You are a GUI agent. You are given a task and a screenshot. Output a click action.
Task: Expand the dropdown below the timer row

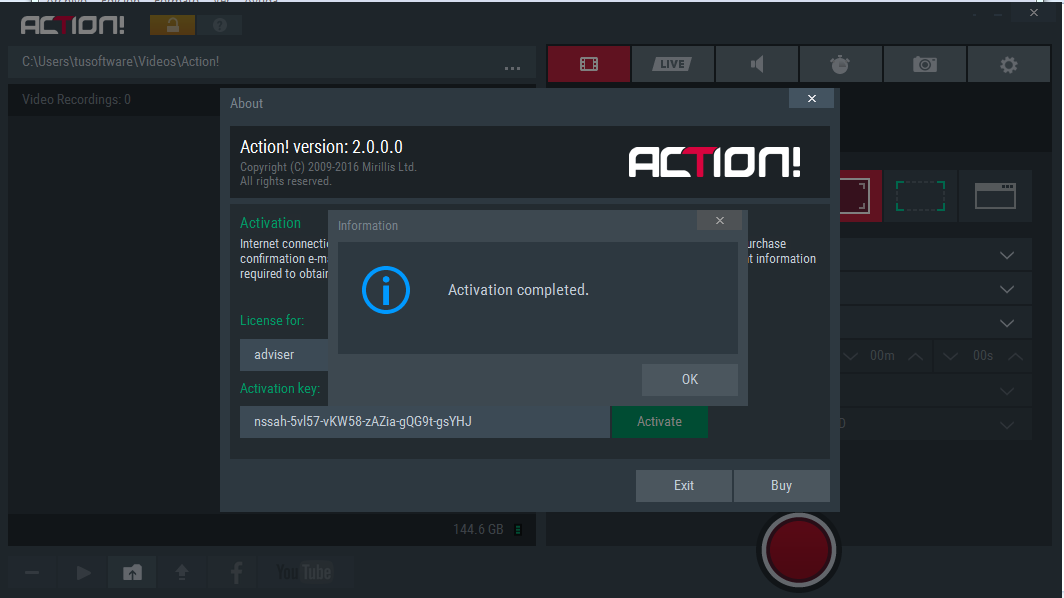[1007, 391]
